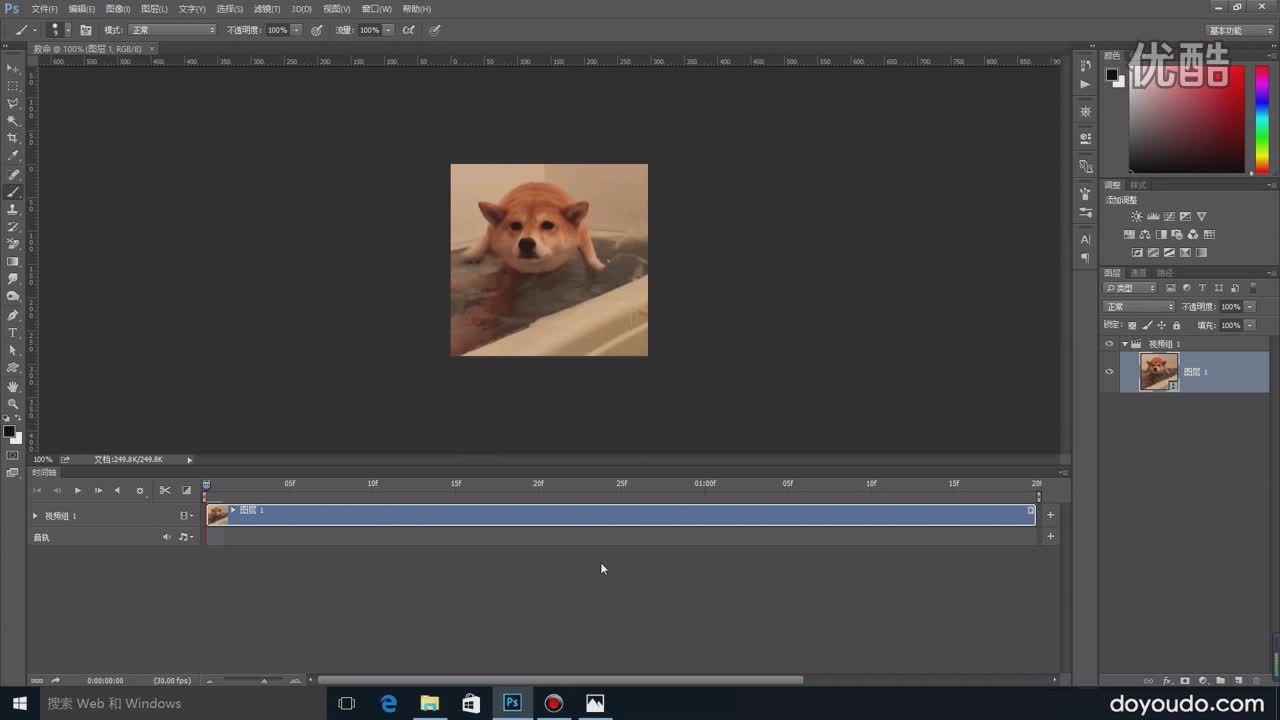The height and width of the screenshot is (720, 1280).
Task: Add Color Balance adjustment icon
Action: (1145, 234)
